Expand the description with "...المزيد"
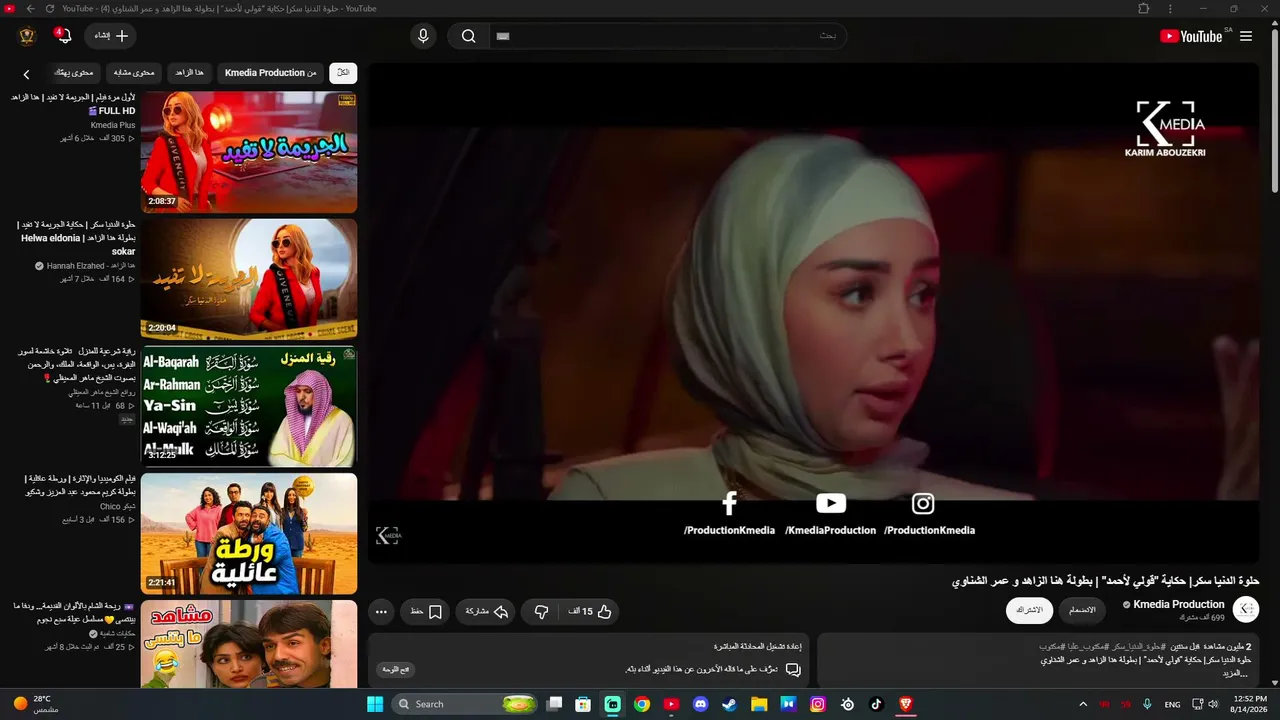The image size is (1280, 720). tap(1233, 674)
